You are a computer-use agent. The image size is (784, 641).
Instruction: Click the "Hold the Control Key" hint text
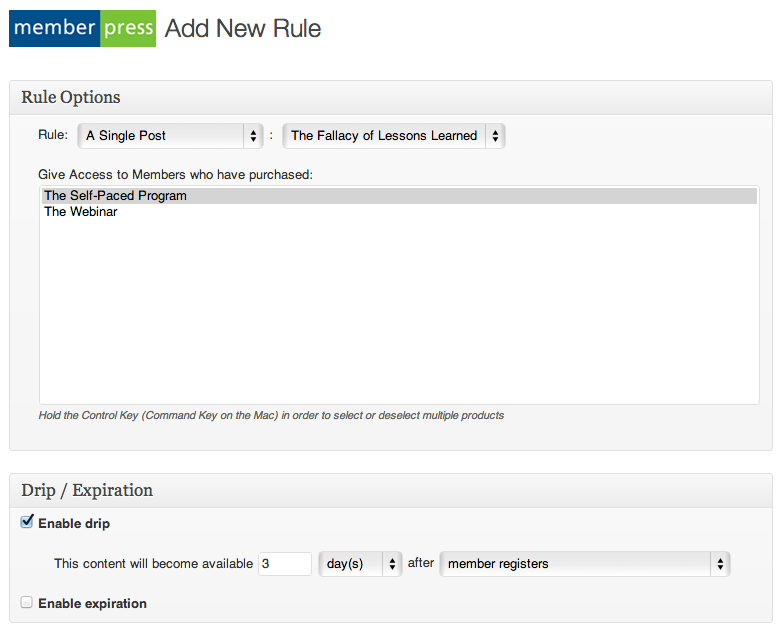pyautogui.click(x=270, y=415)
